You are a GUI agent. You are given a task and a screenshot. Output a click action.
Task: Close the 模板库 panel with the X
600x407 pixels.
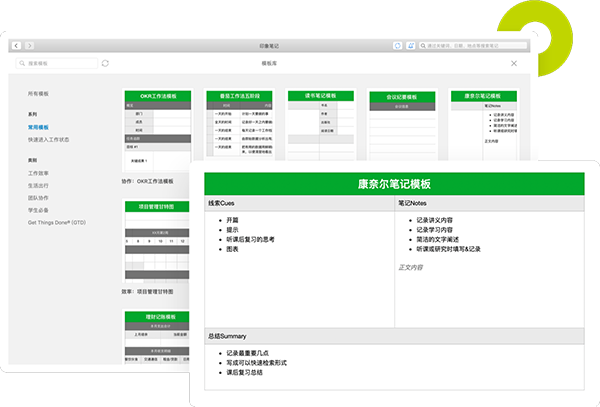tap(514, 63)
